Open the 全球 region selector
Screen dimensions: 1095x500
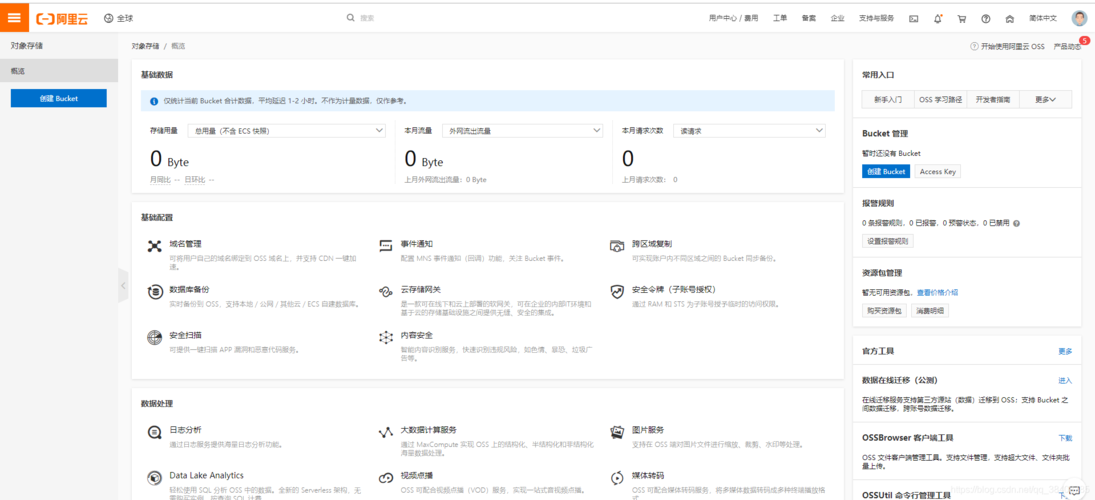[x=118, y=18]
